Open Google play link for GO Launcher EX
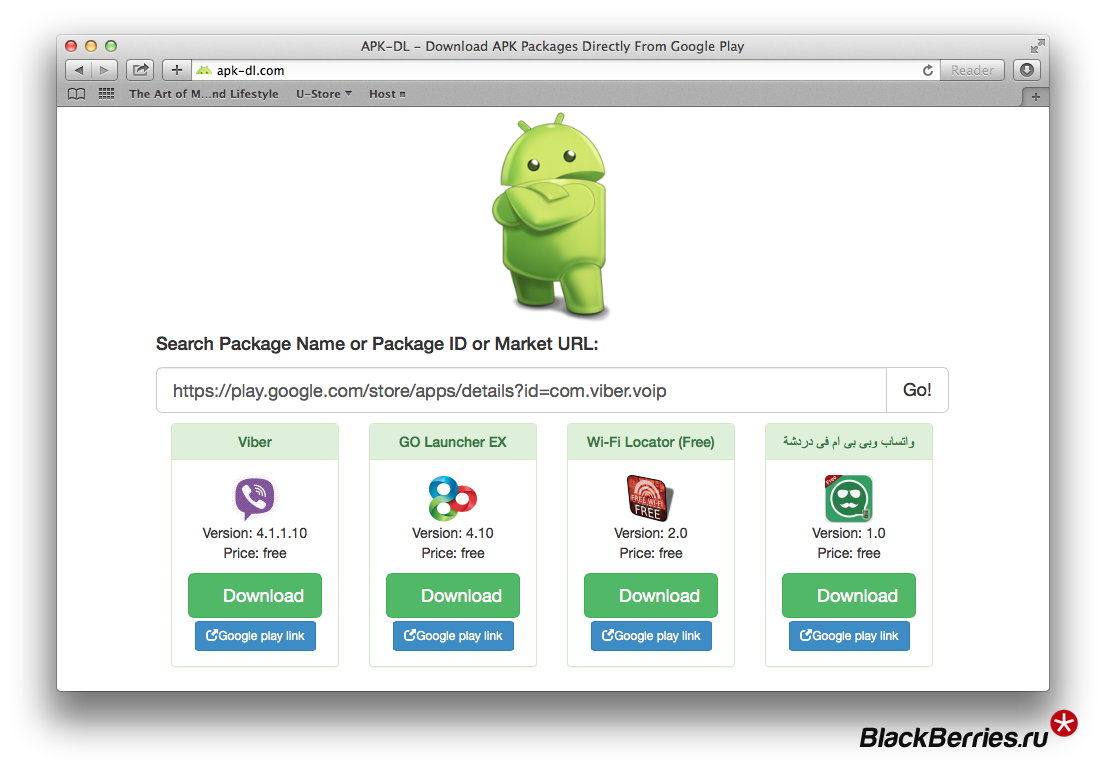Screen dimensions: 1106x770 tap(454, 636)
